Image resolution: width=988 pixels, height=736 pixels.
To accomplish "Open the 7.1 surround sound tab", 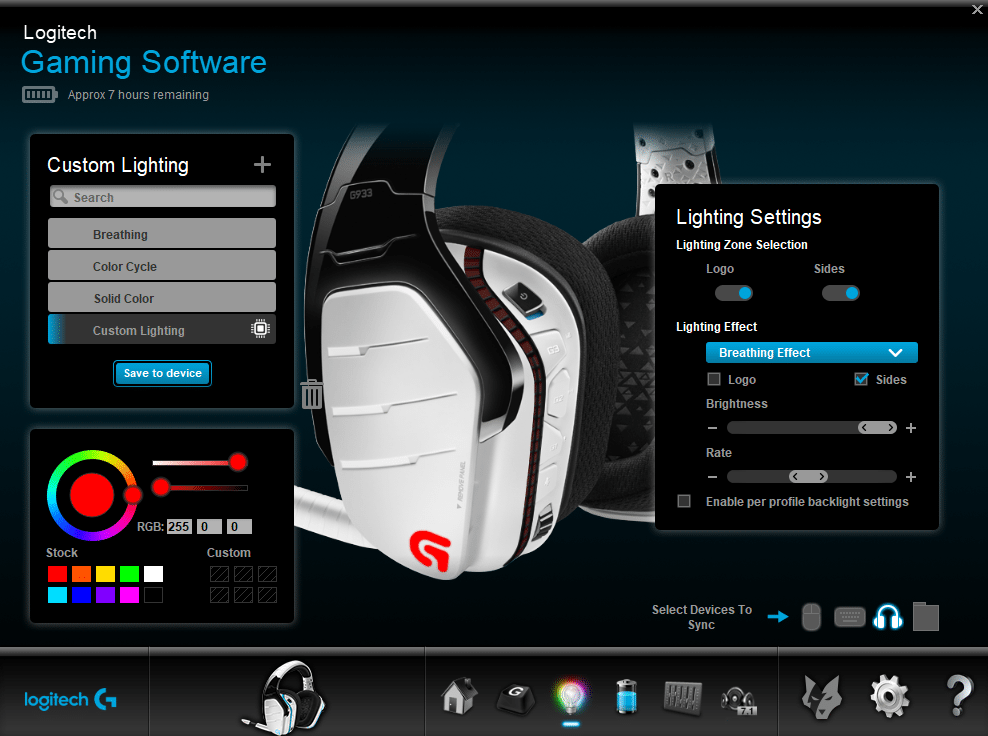I will [738, 701].
